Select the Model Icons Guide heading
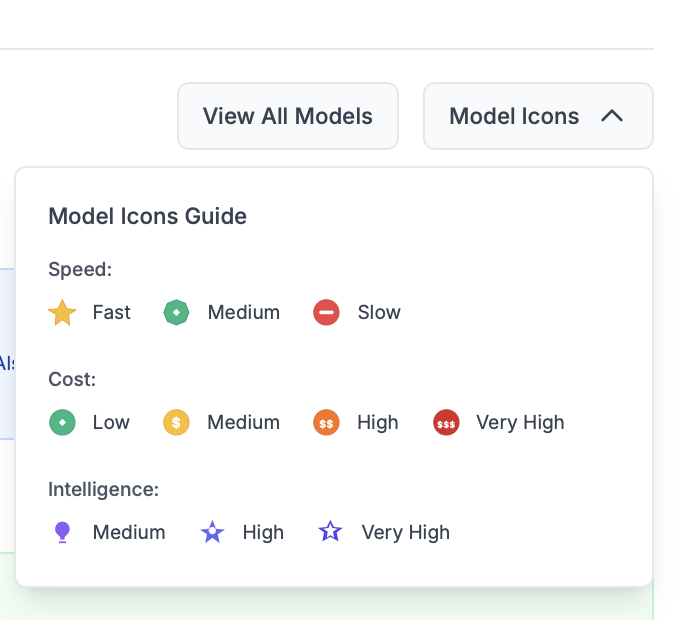This screenshot has height=620, width=694. click(x=148, y=216)
